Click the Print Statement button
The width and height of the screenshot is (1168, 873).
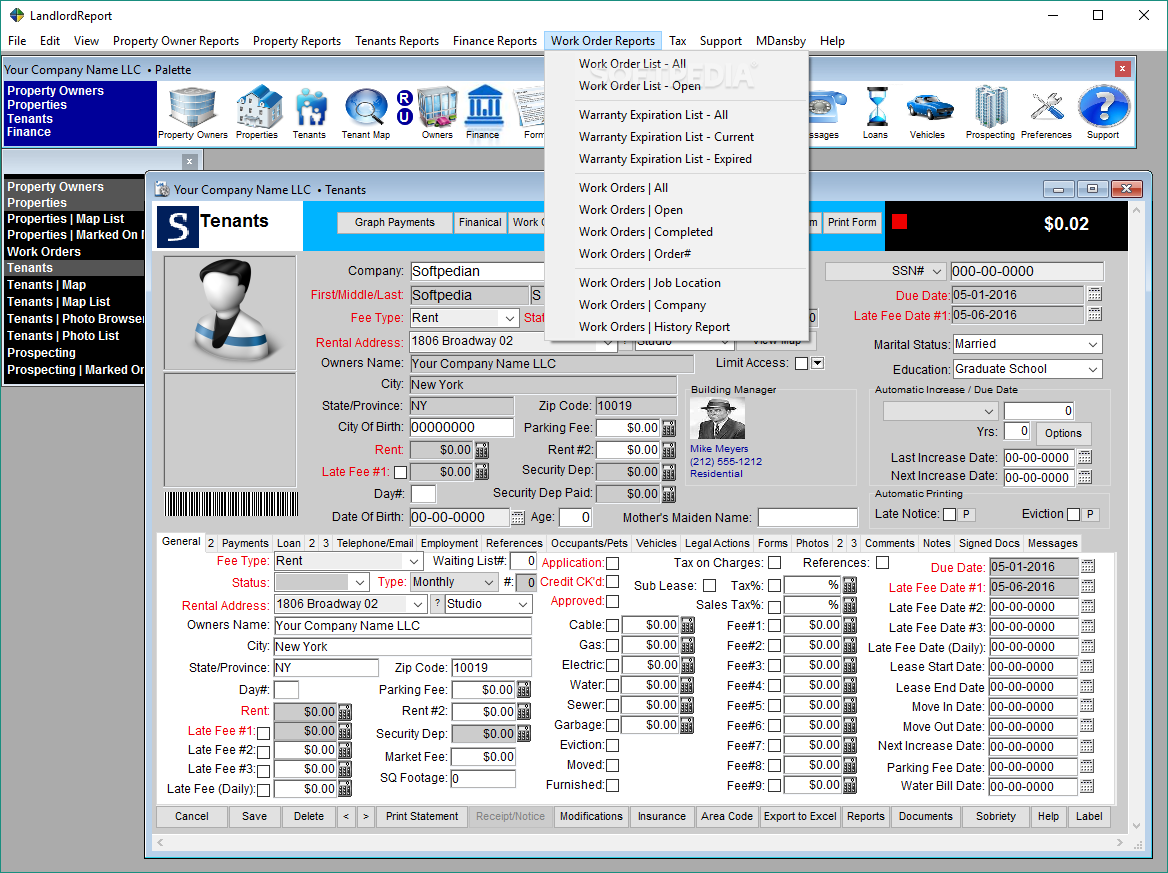pos(422,816)
